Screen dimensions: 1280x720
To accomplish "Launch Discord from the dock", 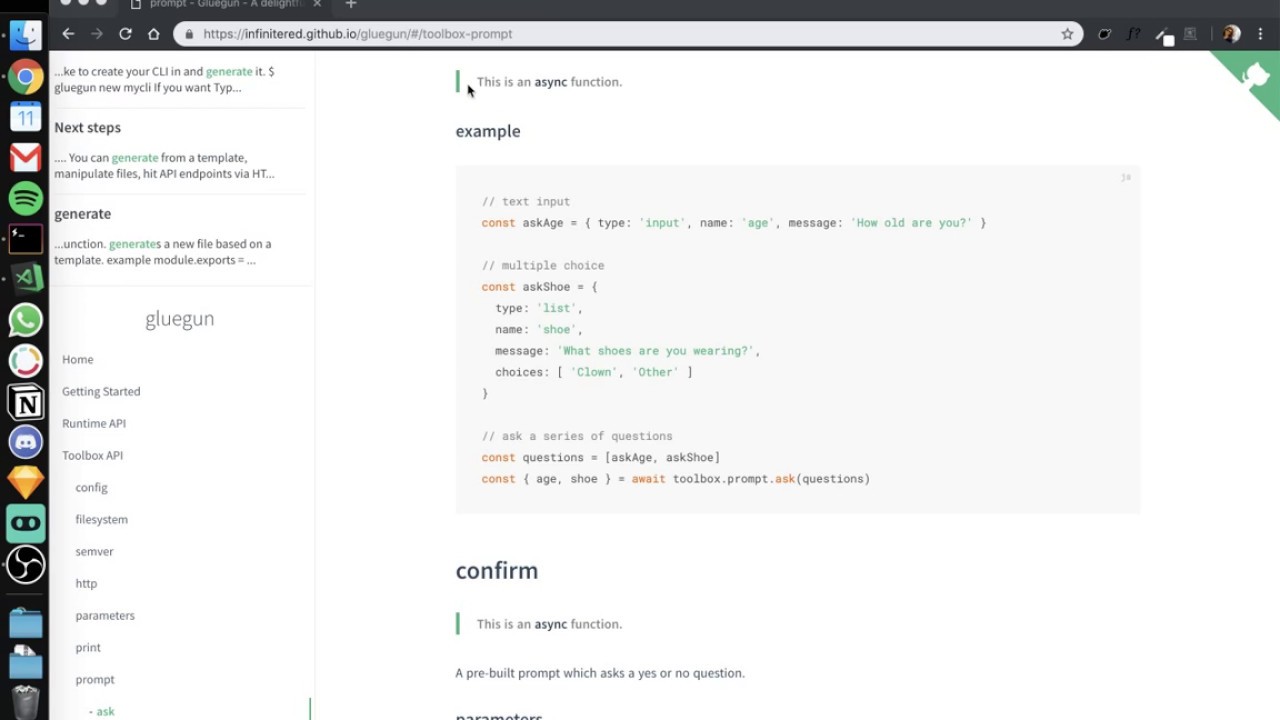I will point(26,441).
